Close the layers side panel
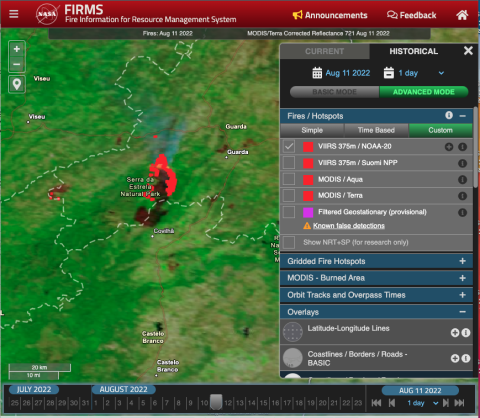Image resolution: width=480 pixels, height=418 pixels. (x=468, y=51)
